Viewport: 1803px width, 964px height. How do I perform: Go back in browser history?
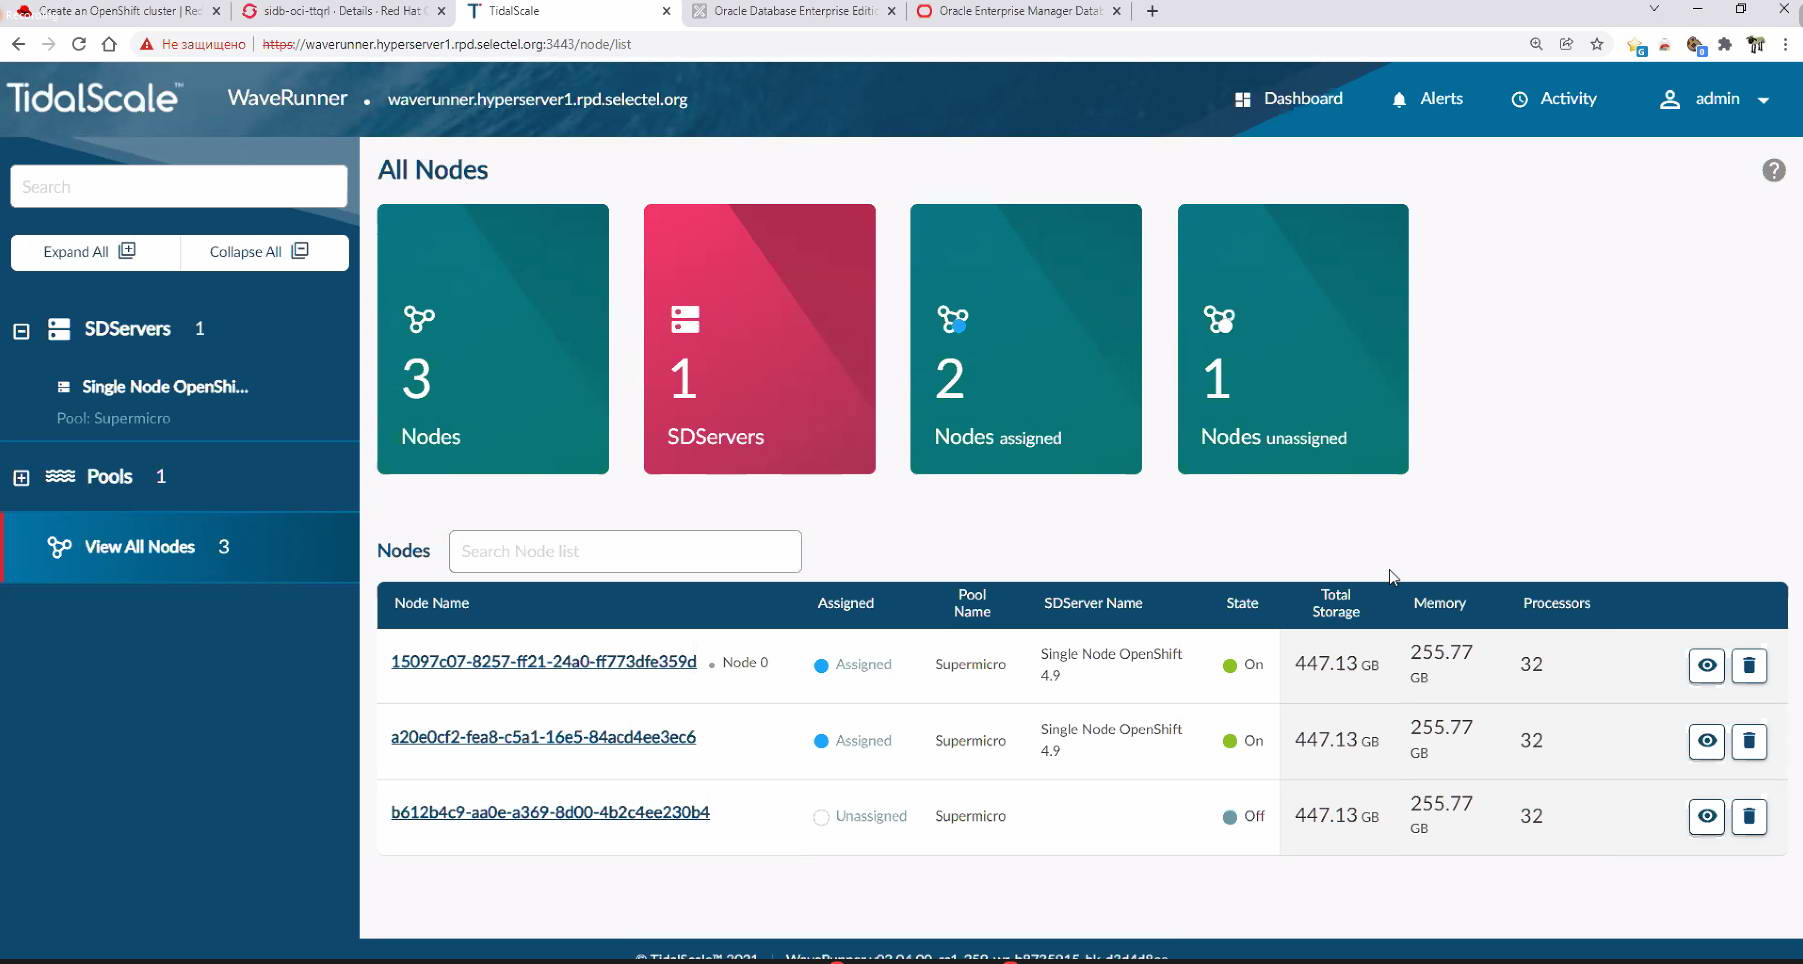(18, 44)
